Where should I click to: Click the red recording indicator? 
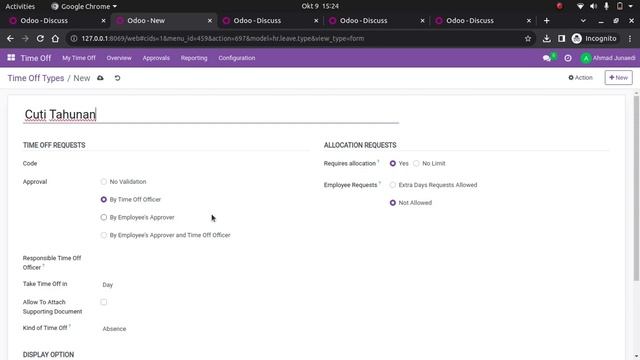[560, 6]
